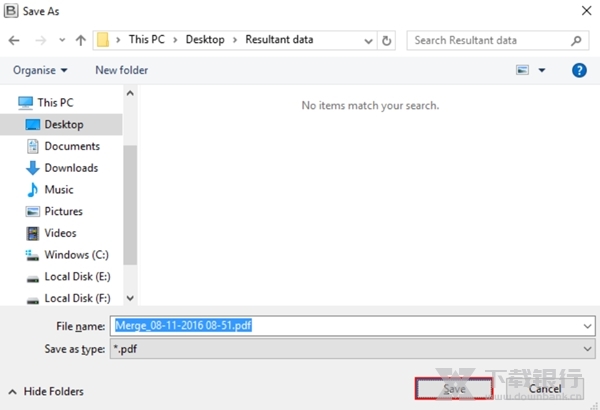
Task: Click the Save button
Action: point(455,388)
